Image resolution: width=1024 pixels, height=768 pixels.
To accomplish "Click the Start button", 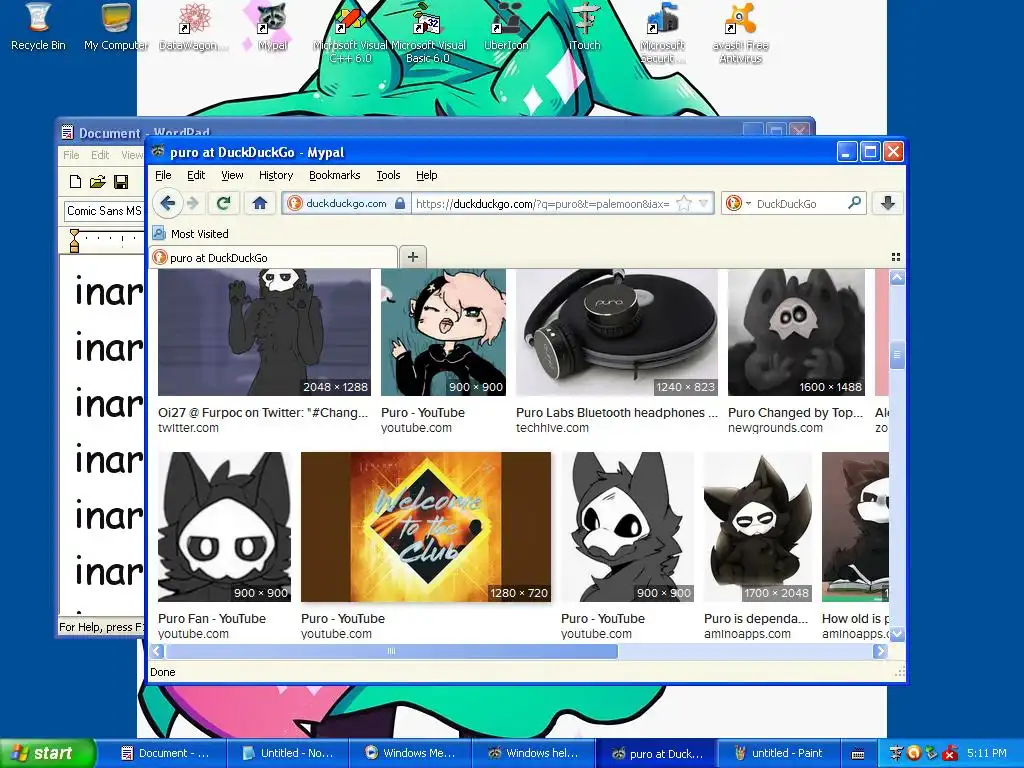I will coord(48,753).
